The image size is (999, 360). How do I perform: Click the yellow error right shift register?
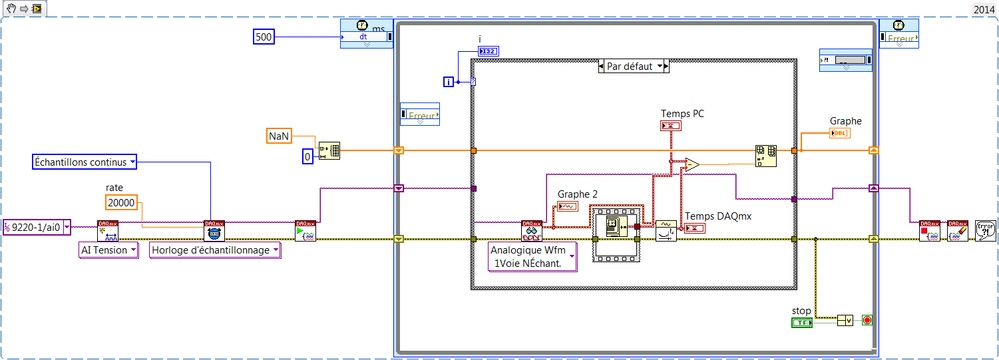click(x=873, y=239)
